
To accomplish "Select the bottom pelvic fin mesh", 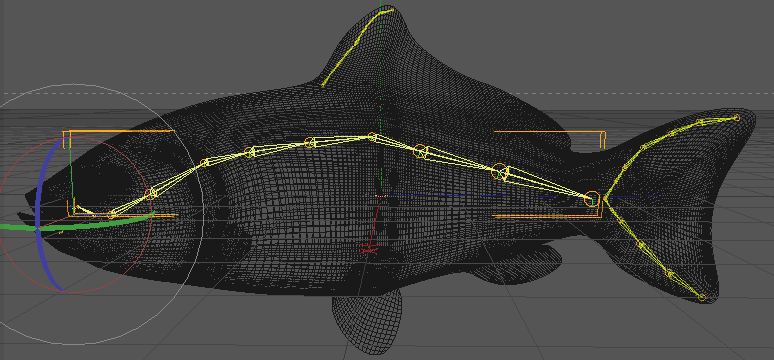I will (x=368, y=321).
